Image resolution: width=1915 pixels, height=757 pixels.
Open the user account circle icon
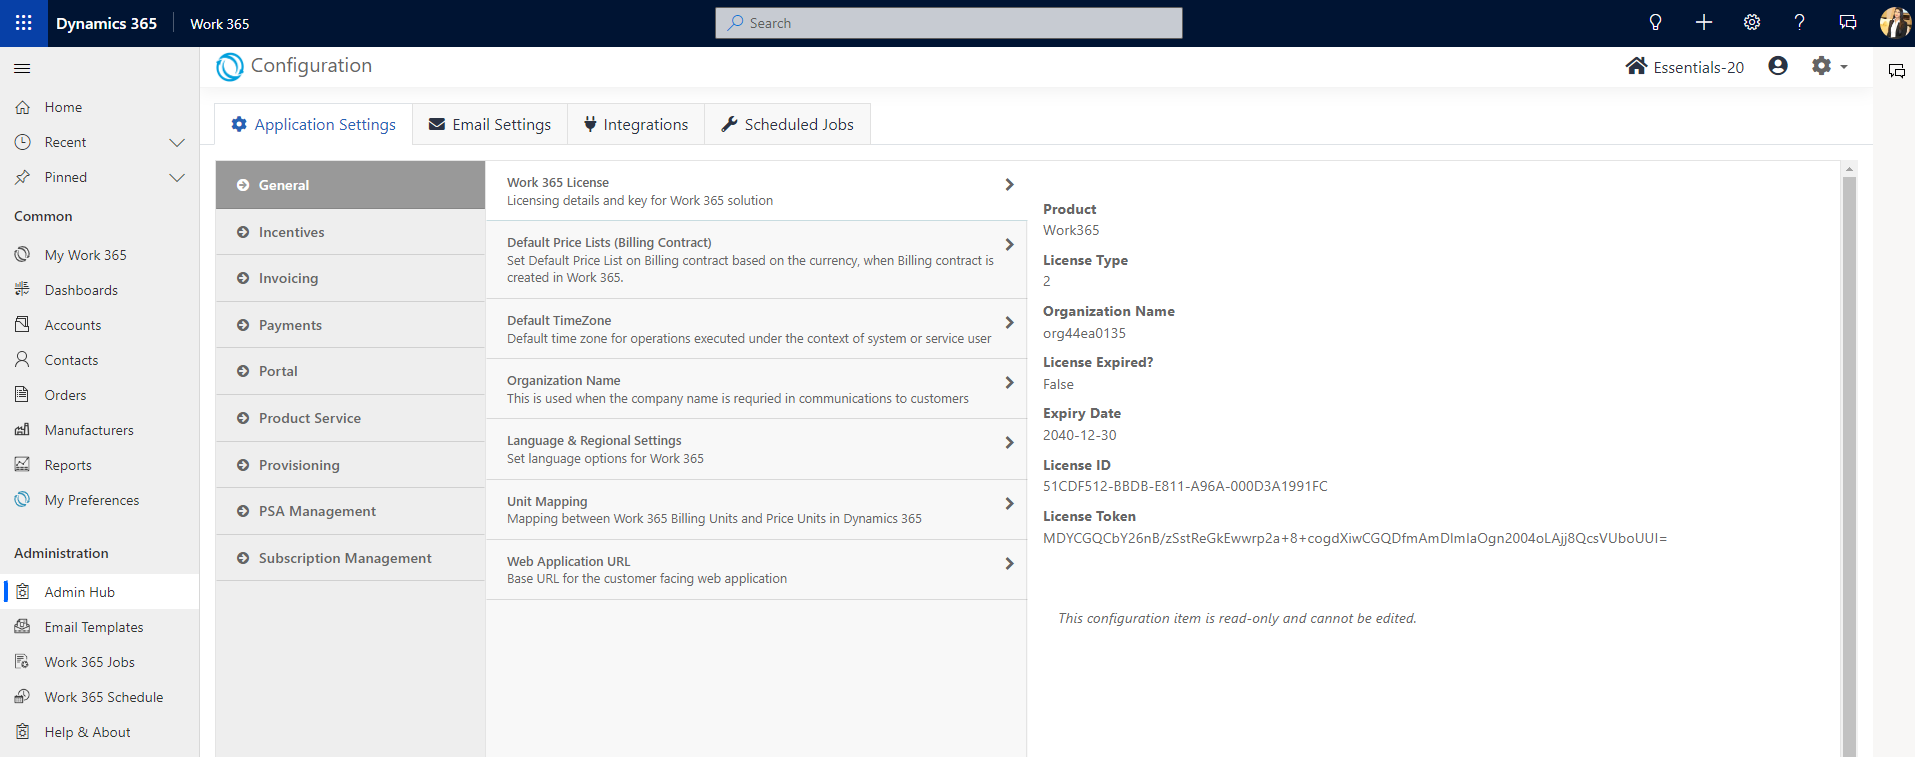coord(1778,66)
